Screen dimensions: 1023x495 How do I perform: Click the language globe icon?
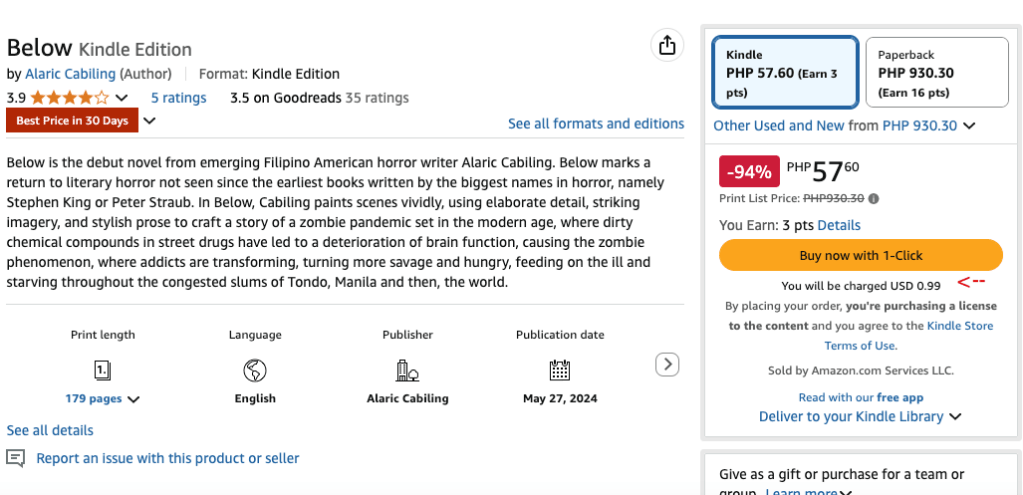tap(255, 371)
